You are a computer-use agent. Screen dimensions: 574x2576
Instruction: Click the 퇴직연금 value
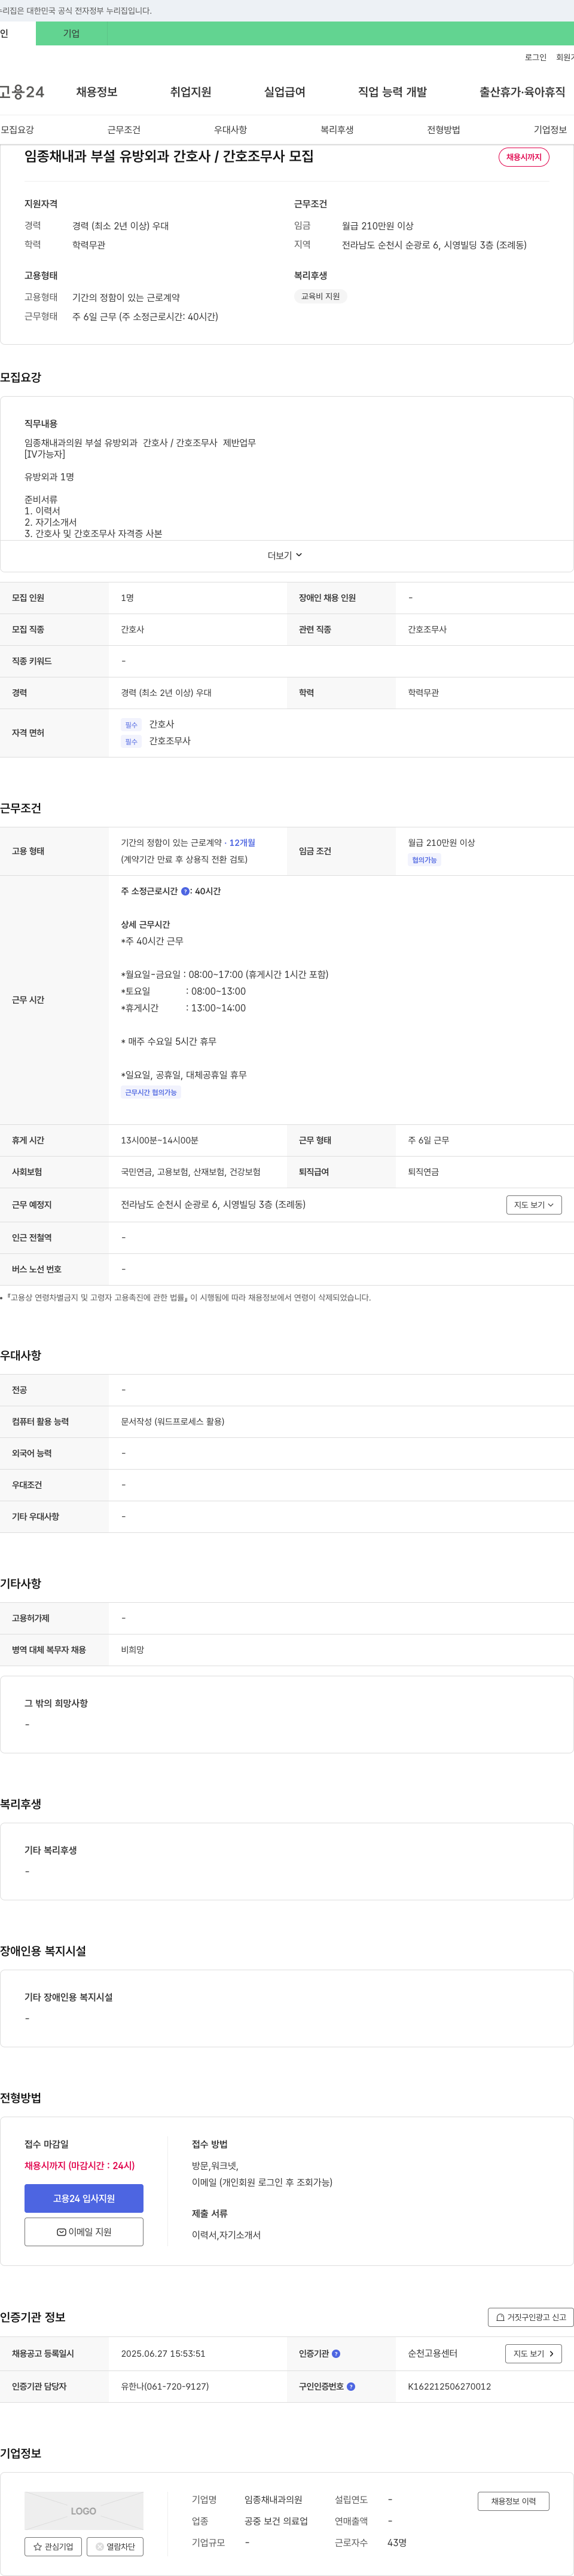pos(423,1172)
